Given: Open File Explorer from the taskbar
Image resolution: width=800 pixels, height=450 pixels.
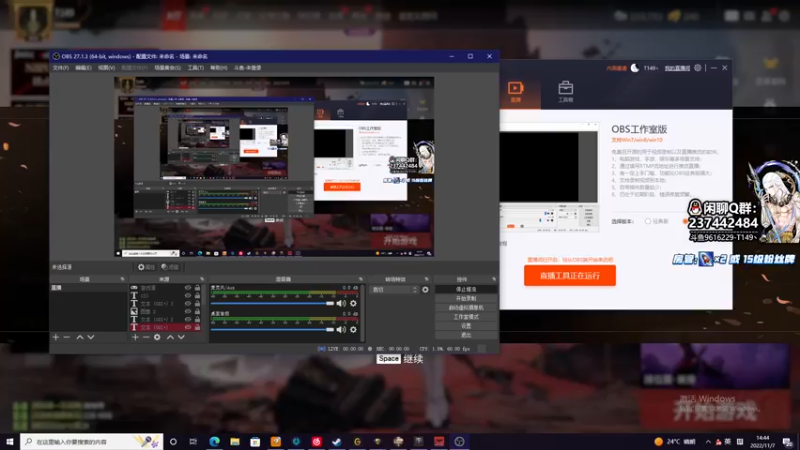Looking at the screenshot, I should tap(235, 441).
